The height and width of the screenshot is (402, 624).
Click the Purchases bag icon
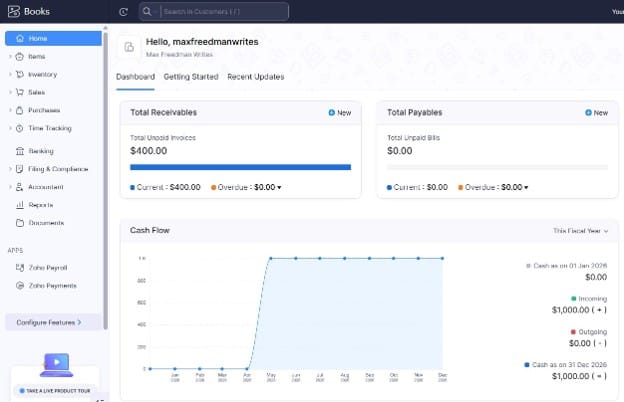20,110
